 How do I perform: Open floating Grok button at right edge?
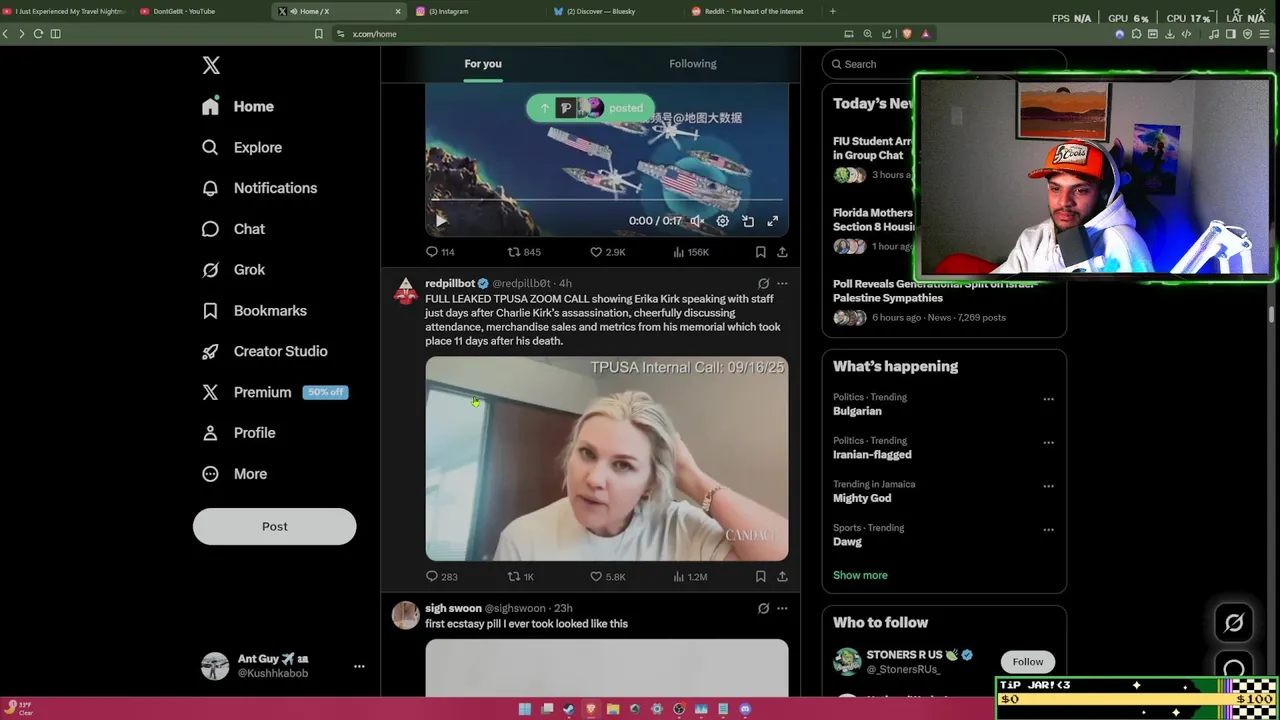click(x=1234, y=623)
